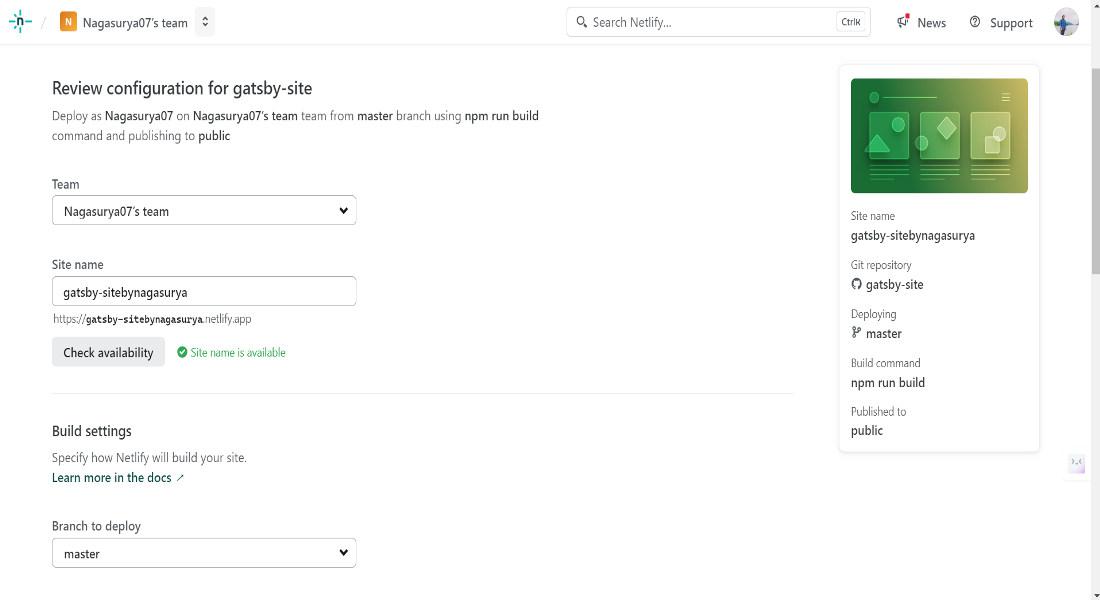The height and width of the screenshot is (600, 1100).
Task: Open the Team dropdown showing Nagasurya07's team
Action: [x=204, y=210]
